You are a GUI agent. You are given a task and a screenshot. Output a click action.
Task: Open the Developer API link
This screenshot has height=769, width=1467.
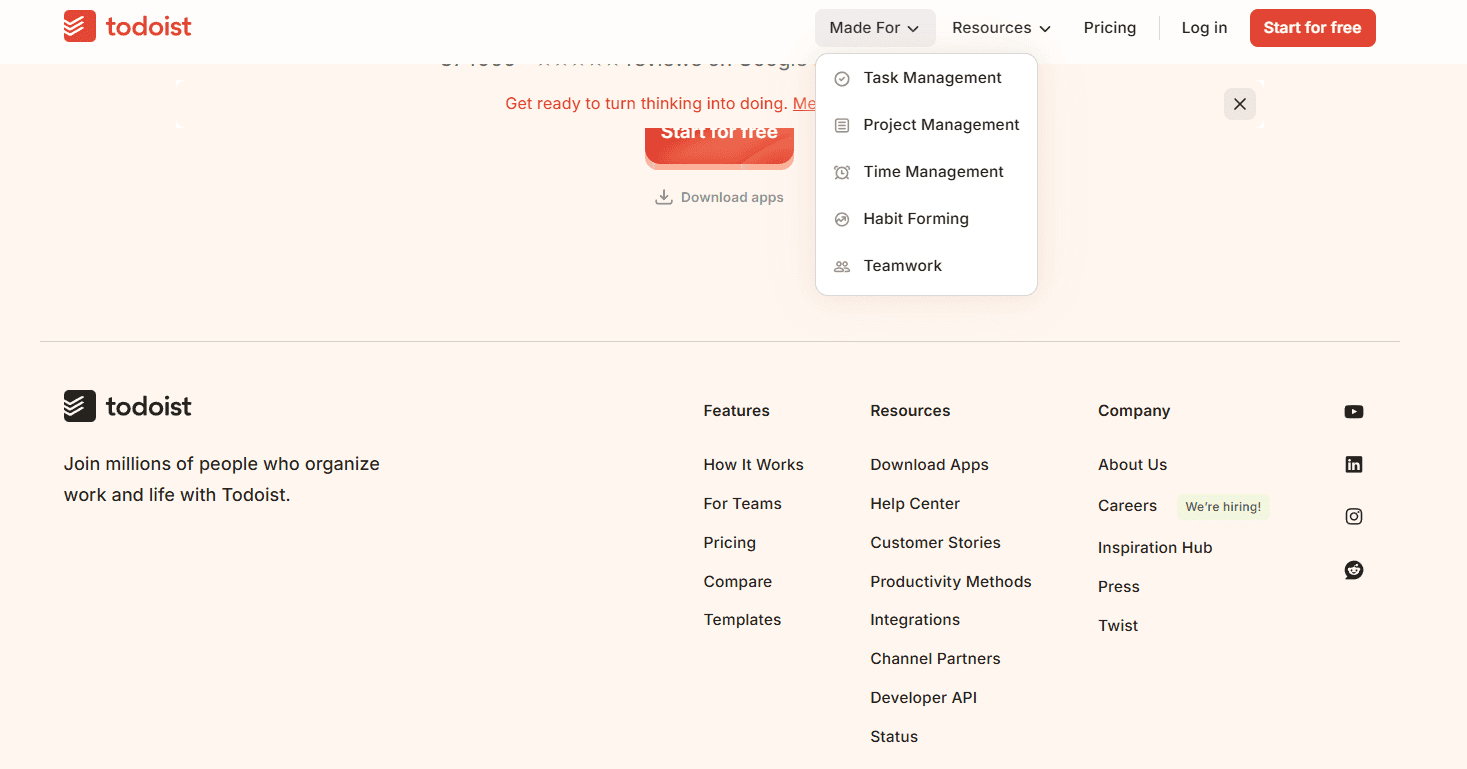click(x=923, y=698)
